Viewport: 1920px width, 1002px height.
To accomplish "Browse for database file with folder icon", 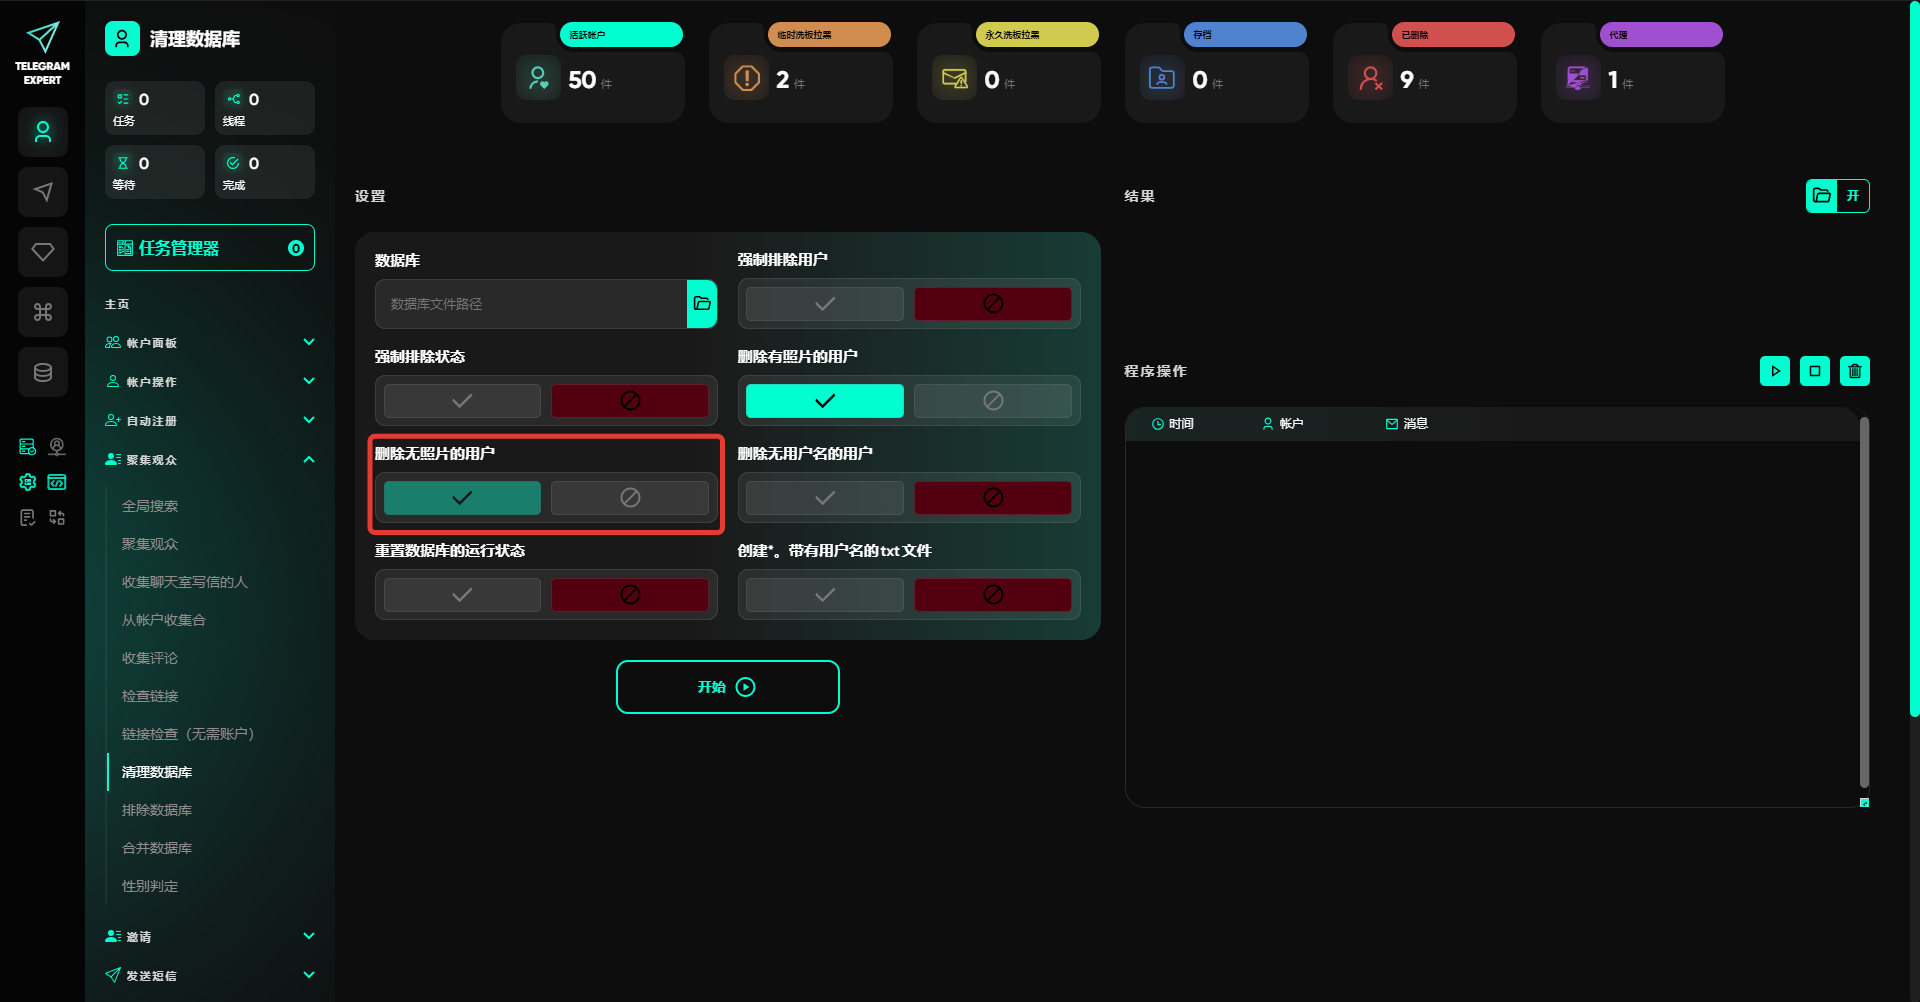I will (x=702, y=304).
